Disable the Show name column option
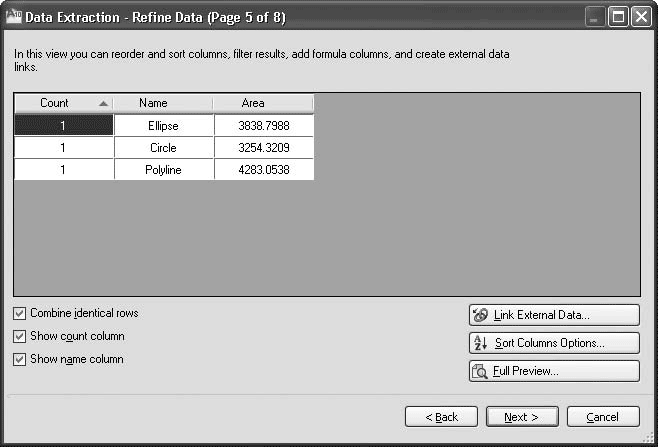This screenshot has height=447, width=658. (19, 359)
